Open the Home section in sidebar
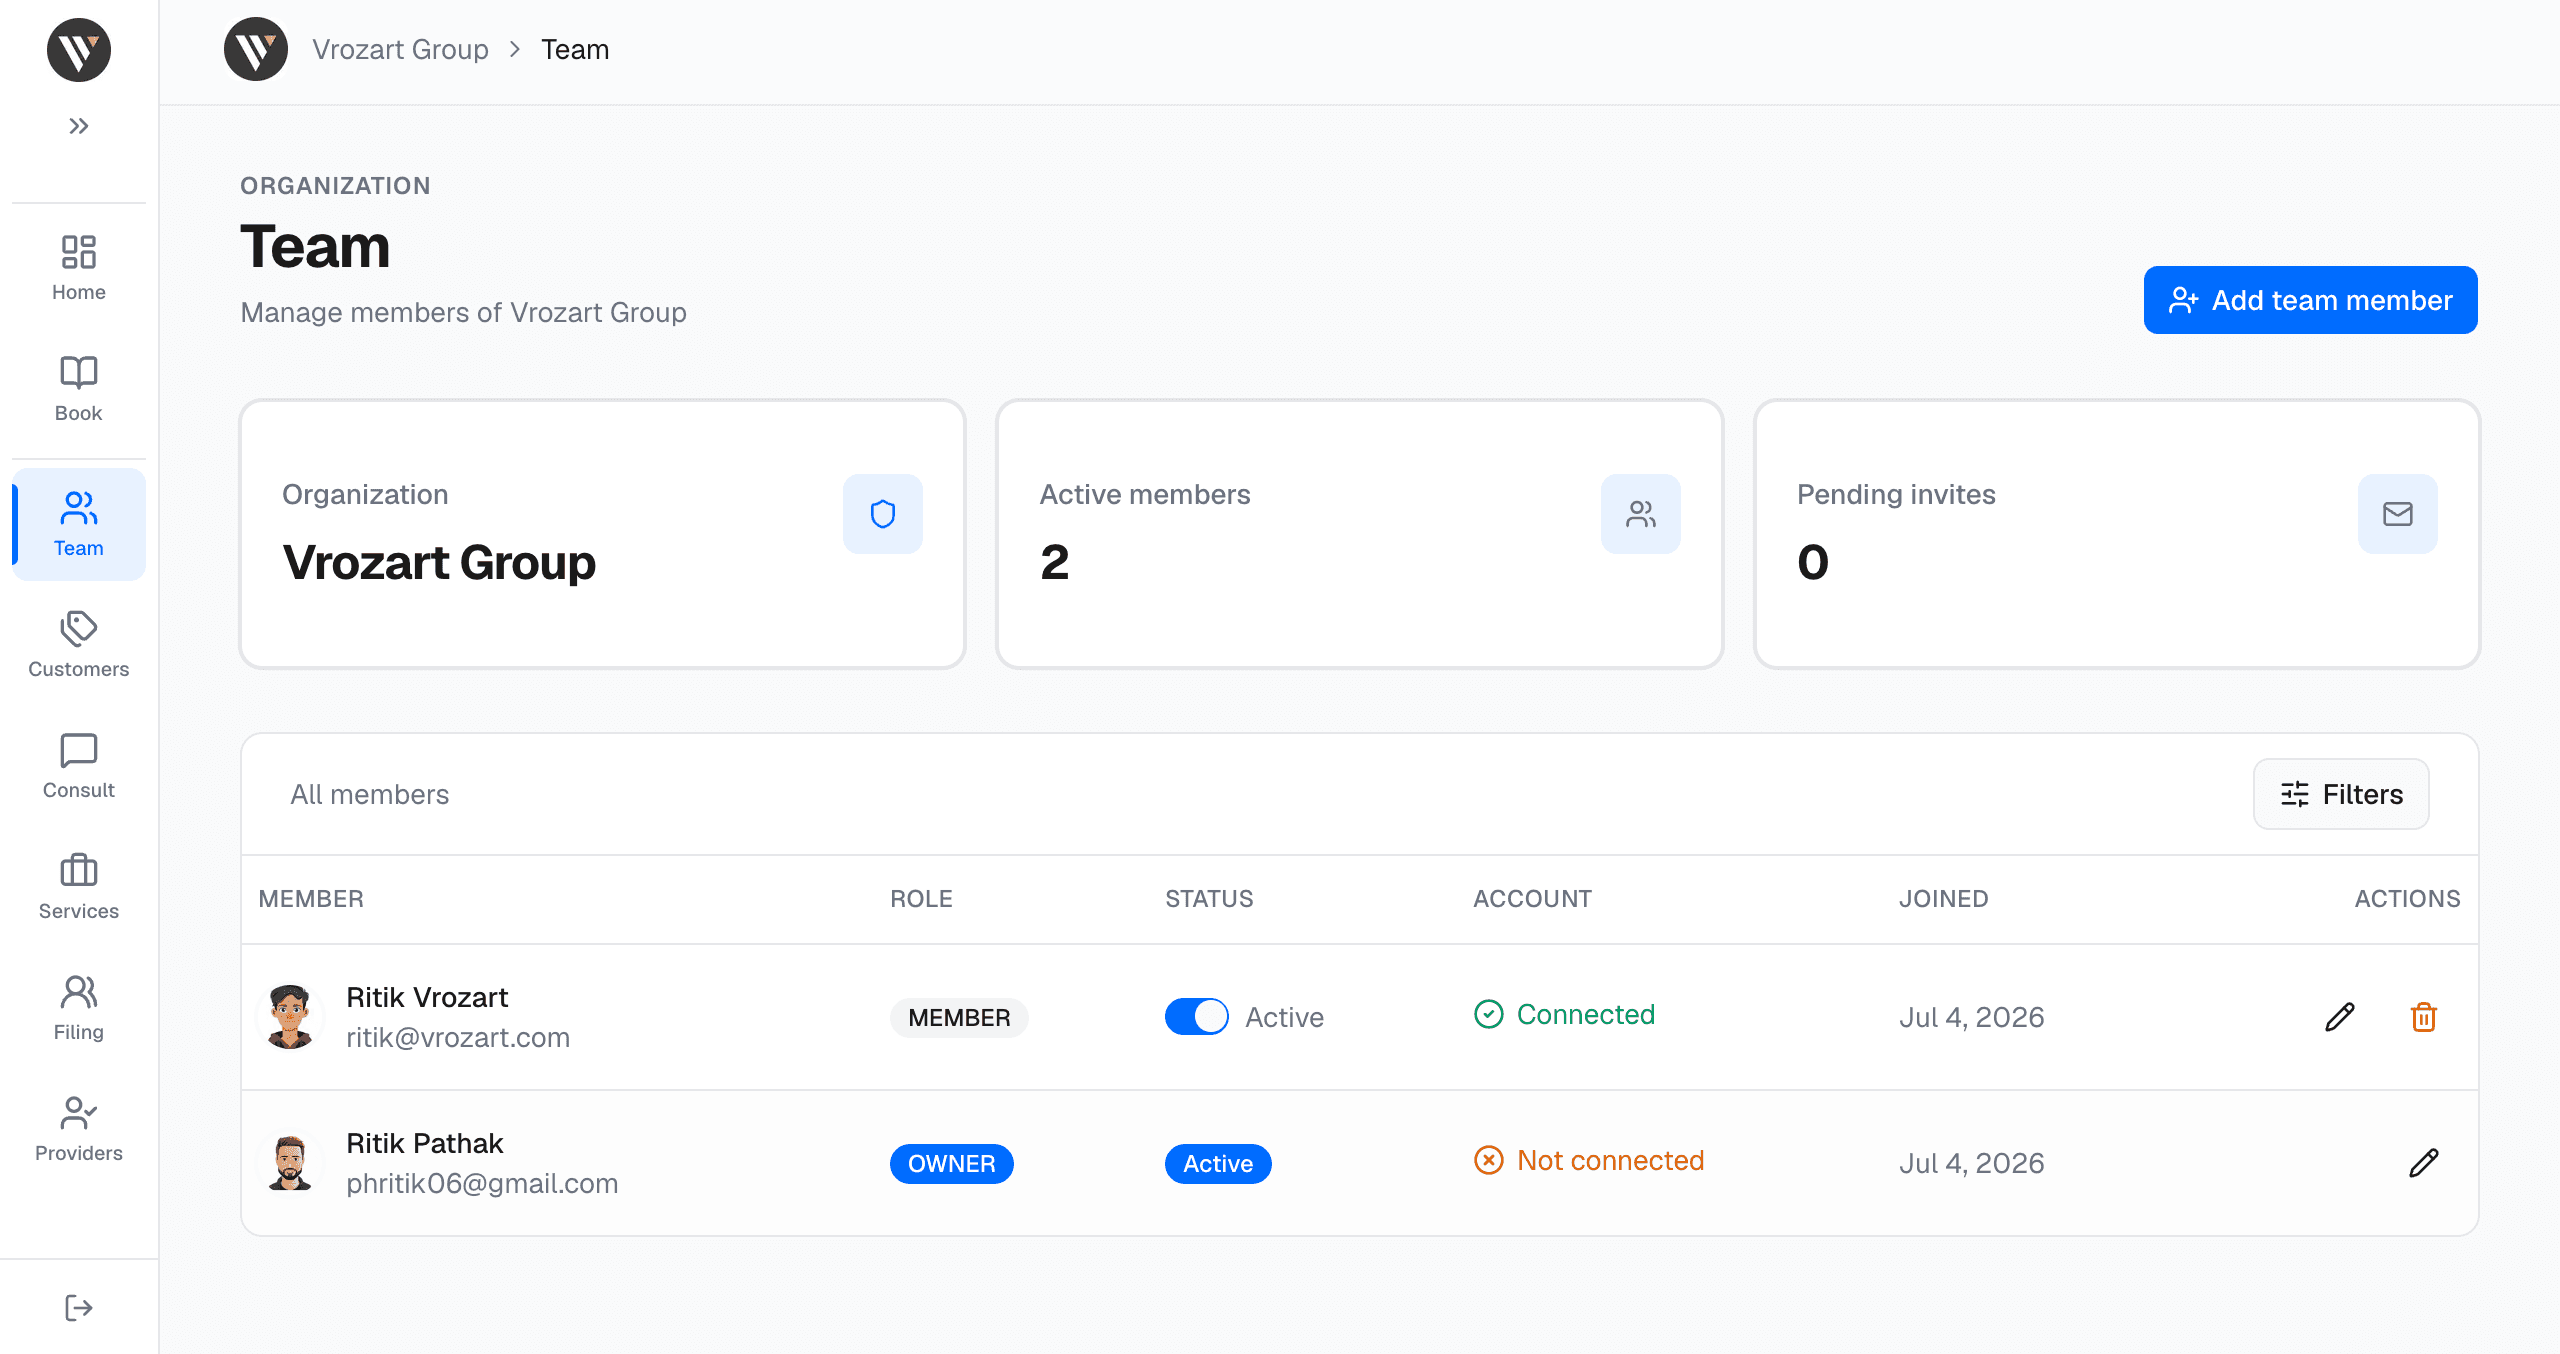This screenshot has width=2560, height=1354. tap(79, 268)
